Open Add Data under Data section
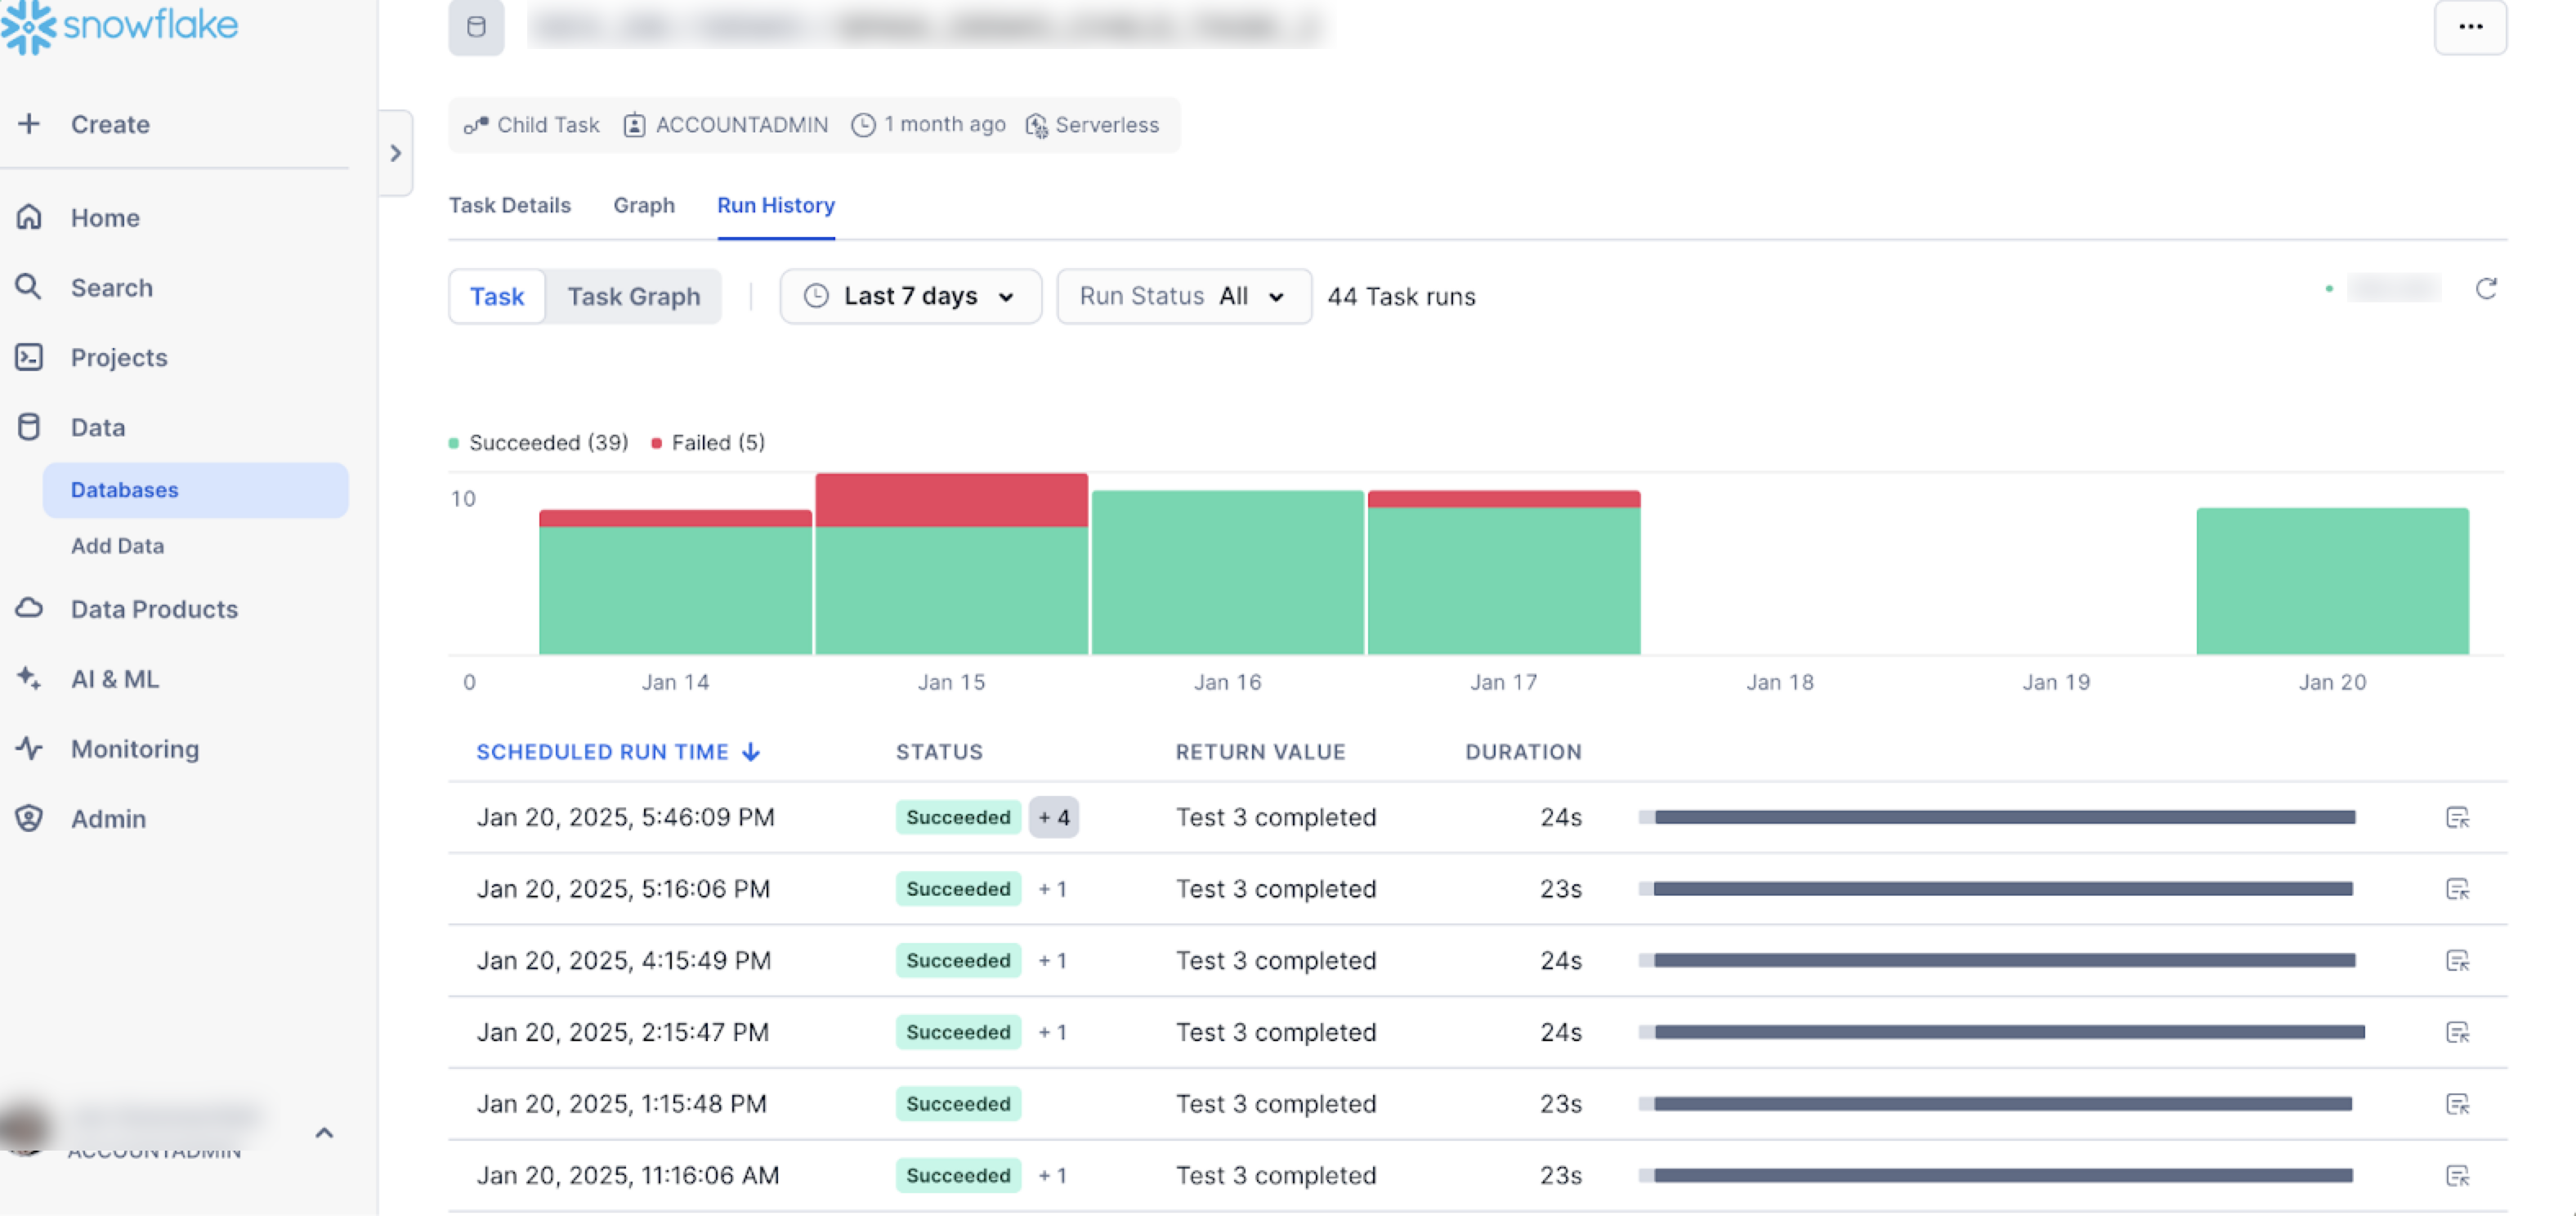The width and height of the screenshot is (2576, 1216). 117,546
